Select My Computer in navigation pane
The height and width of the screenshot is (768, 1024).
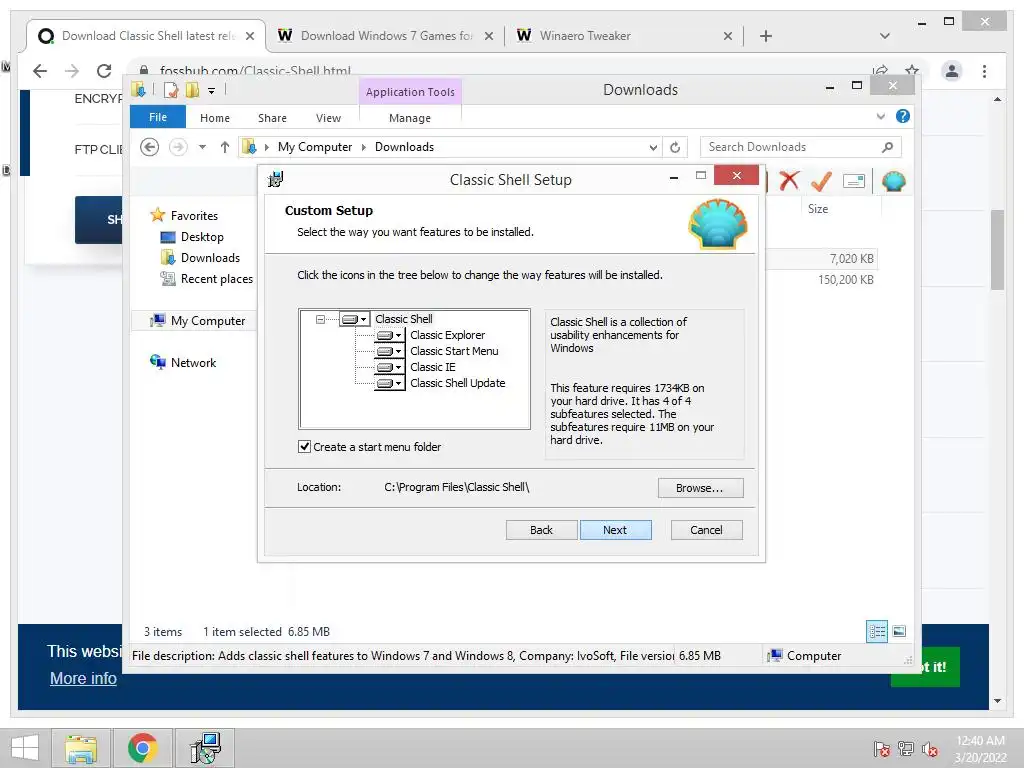click(208, 321)
